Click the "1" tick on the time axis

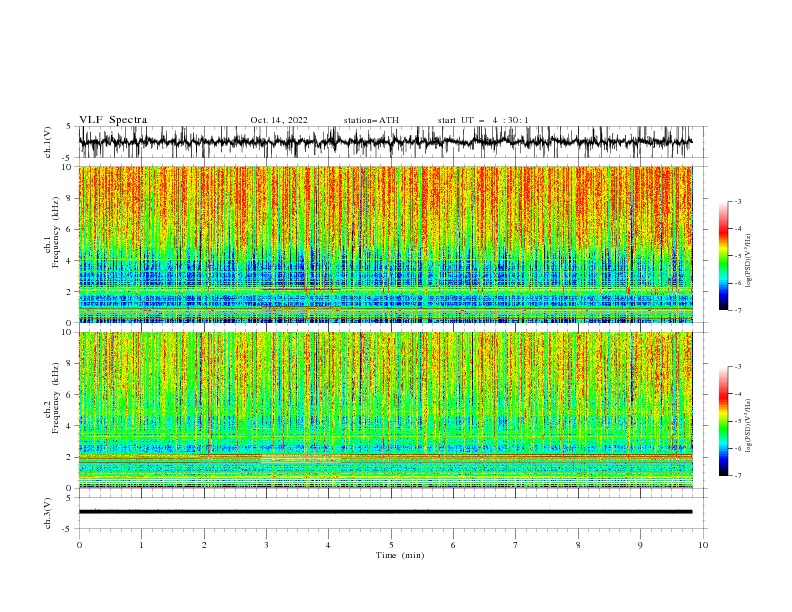click(x=141, y=545)
